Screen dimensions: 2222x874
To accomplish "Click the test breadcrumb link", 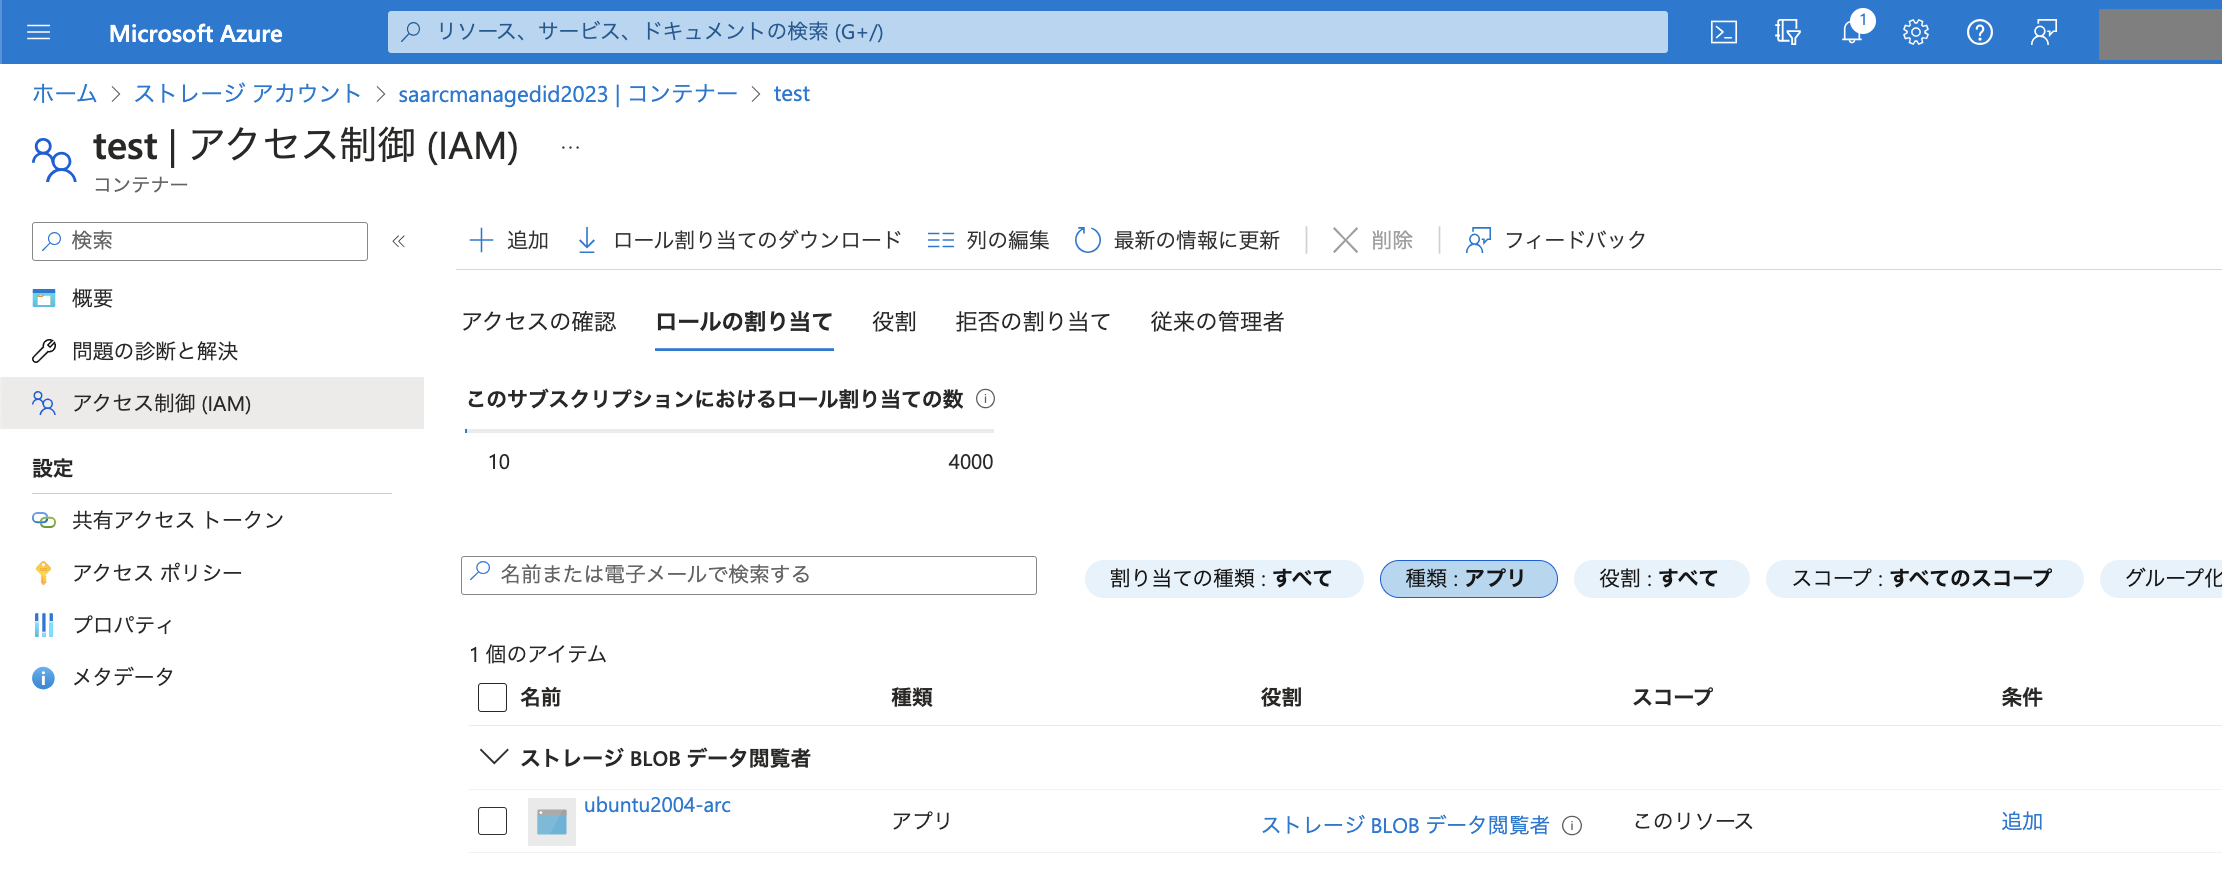I will (x=791, y=94).
